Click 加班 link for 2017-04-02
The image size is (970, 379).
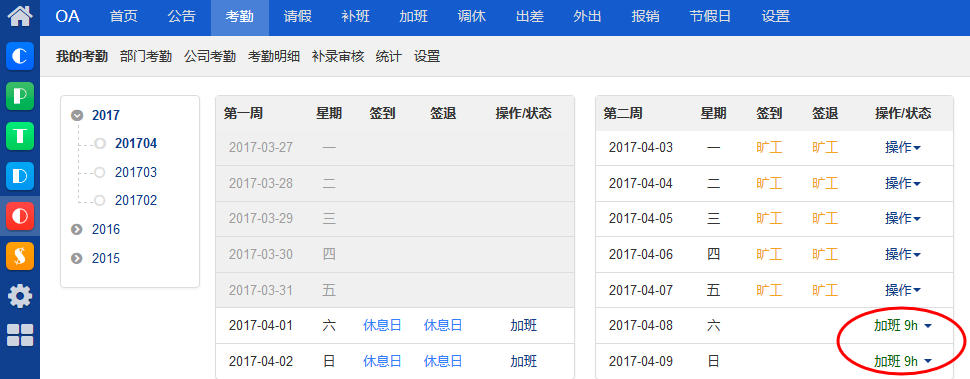(x=523, y=361)
